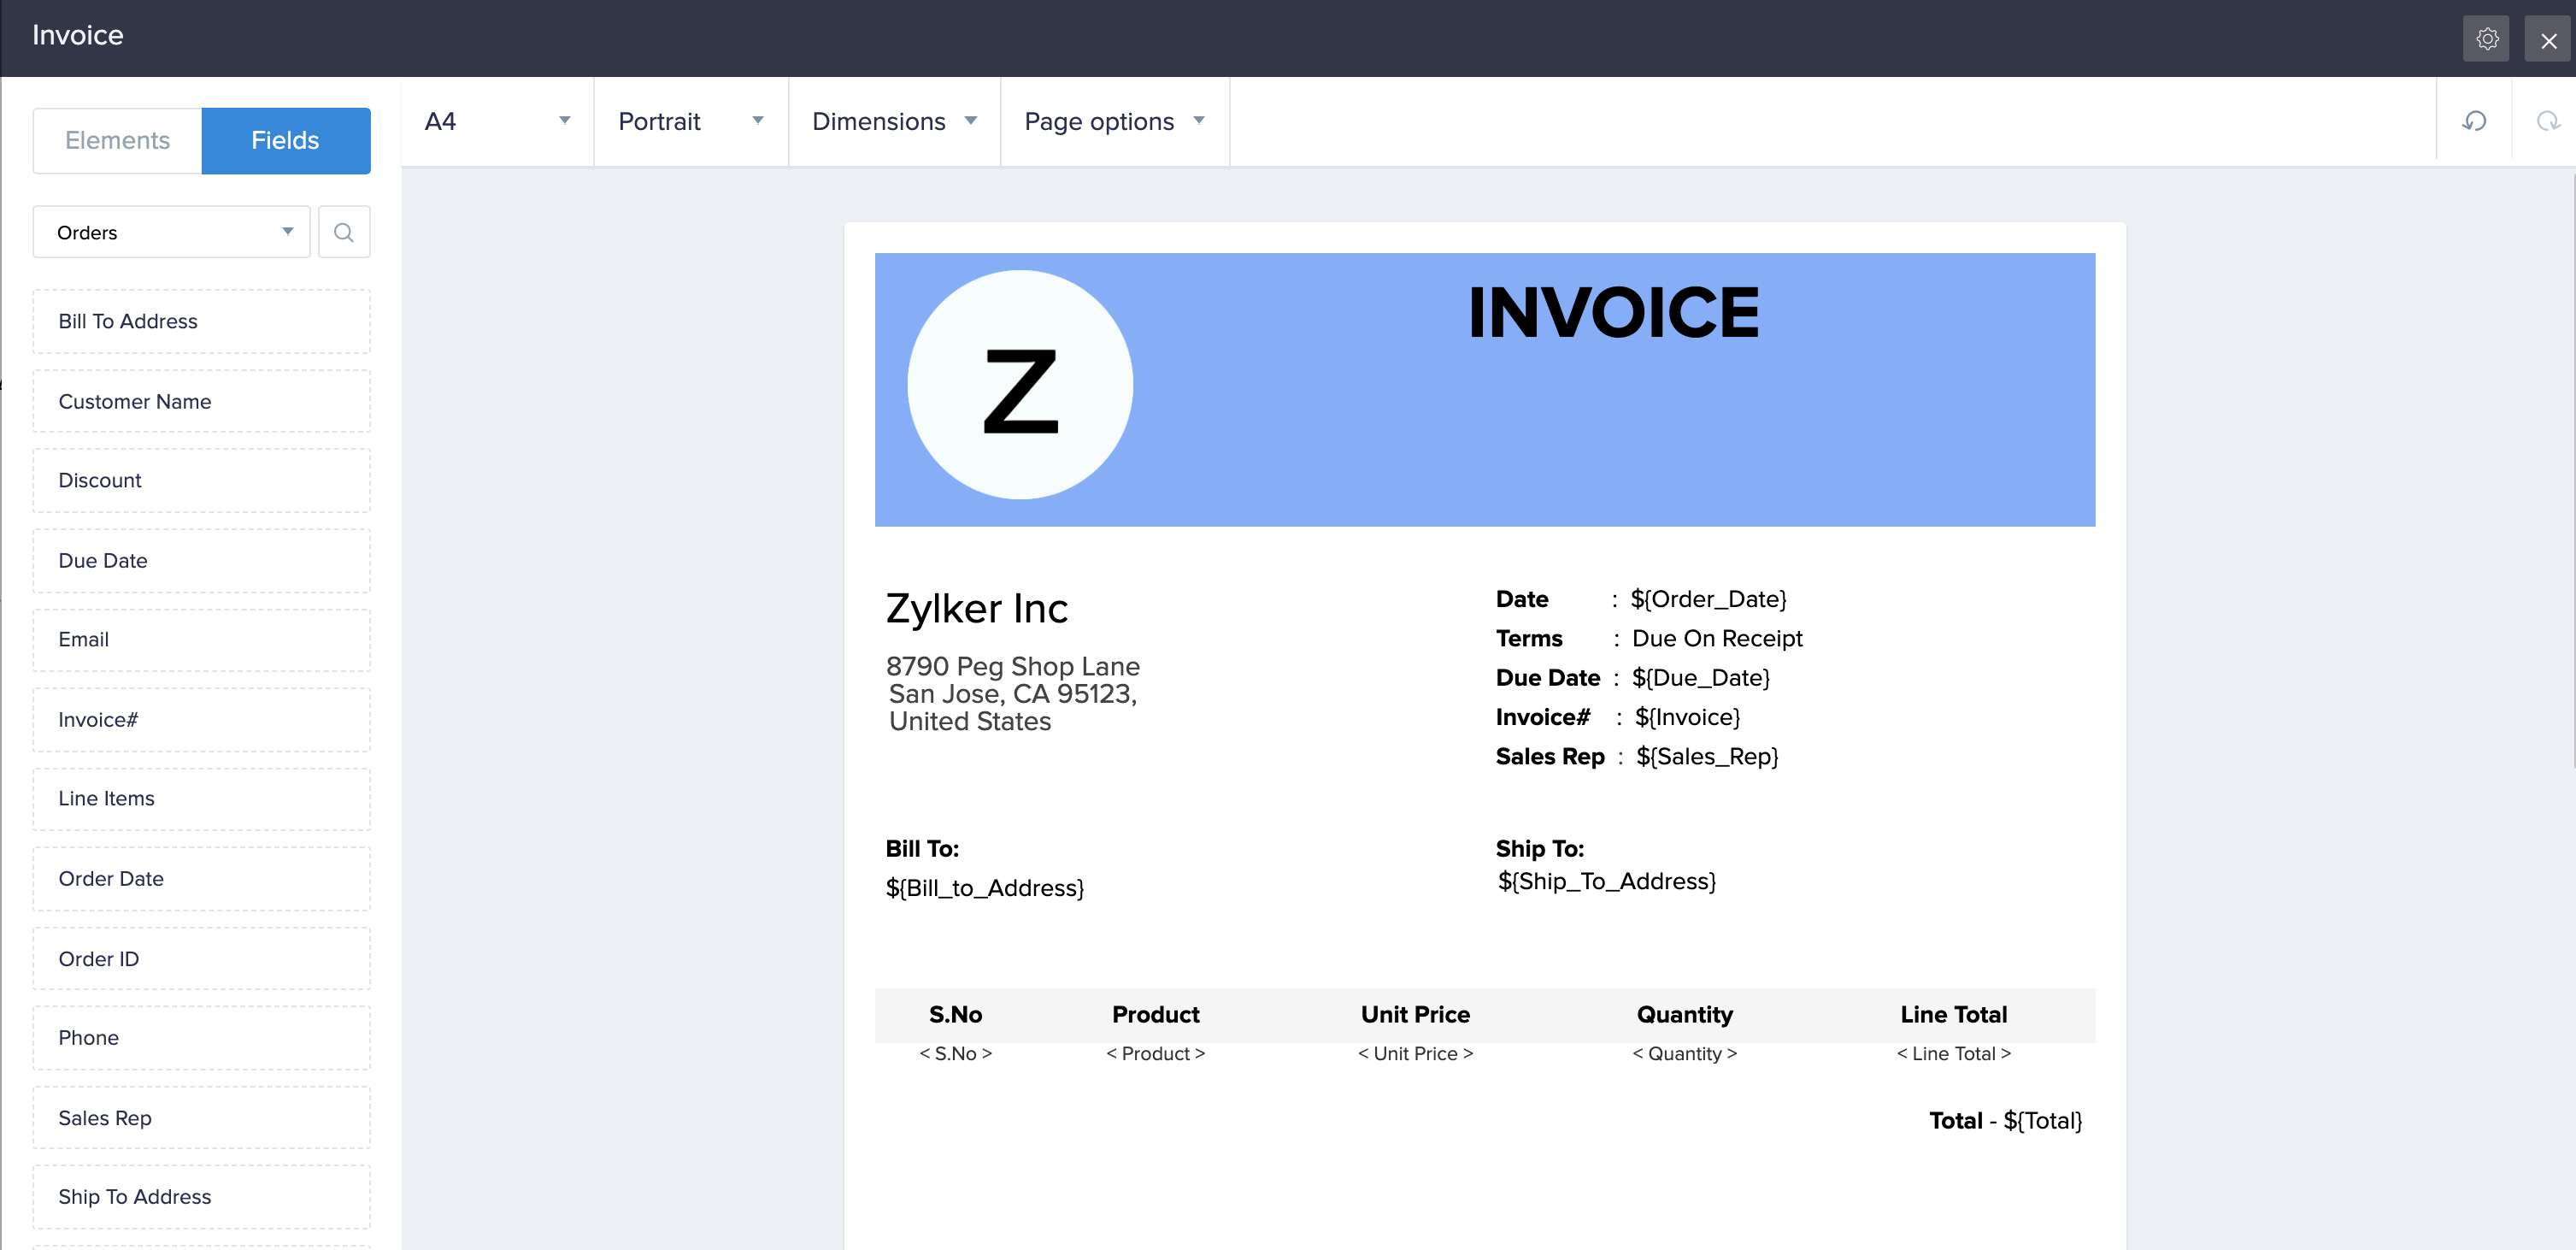Select the Bill To Address field
This screenshot has width=2576, height=1250.
pyautogui.click(x=201, y=321)
